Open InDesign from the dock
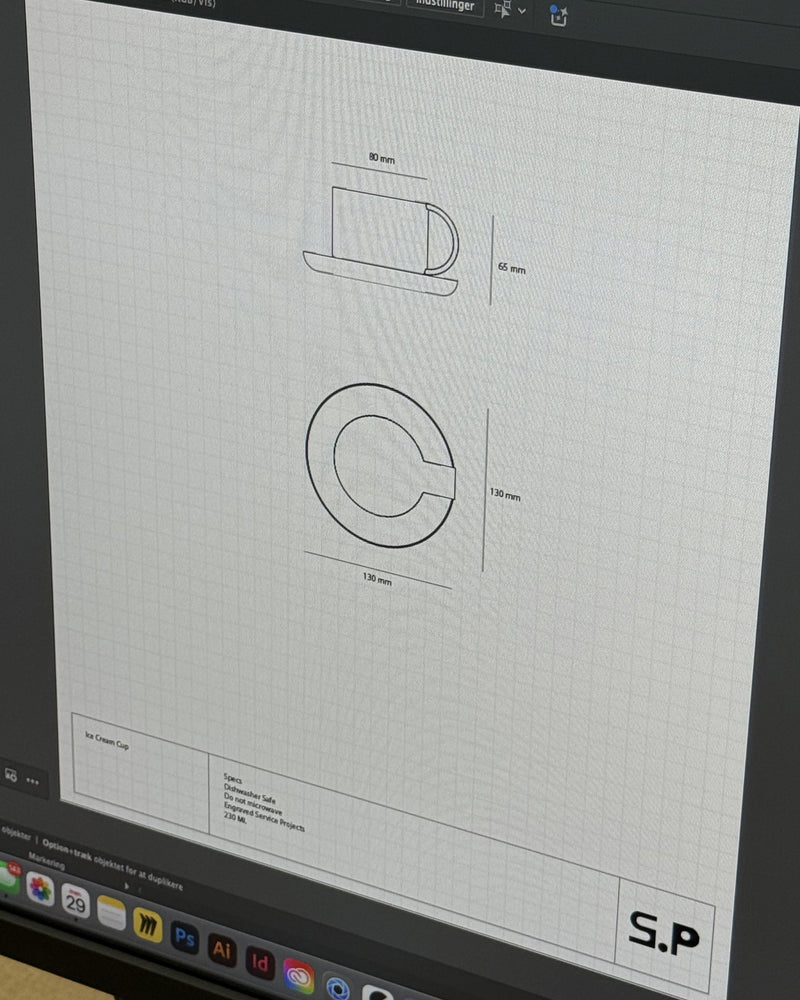This screenshot has width=800, height=1000. [x=260, y=962]
